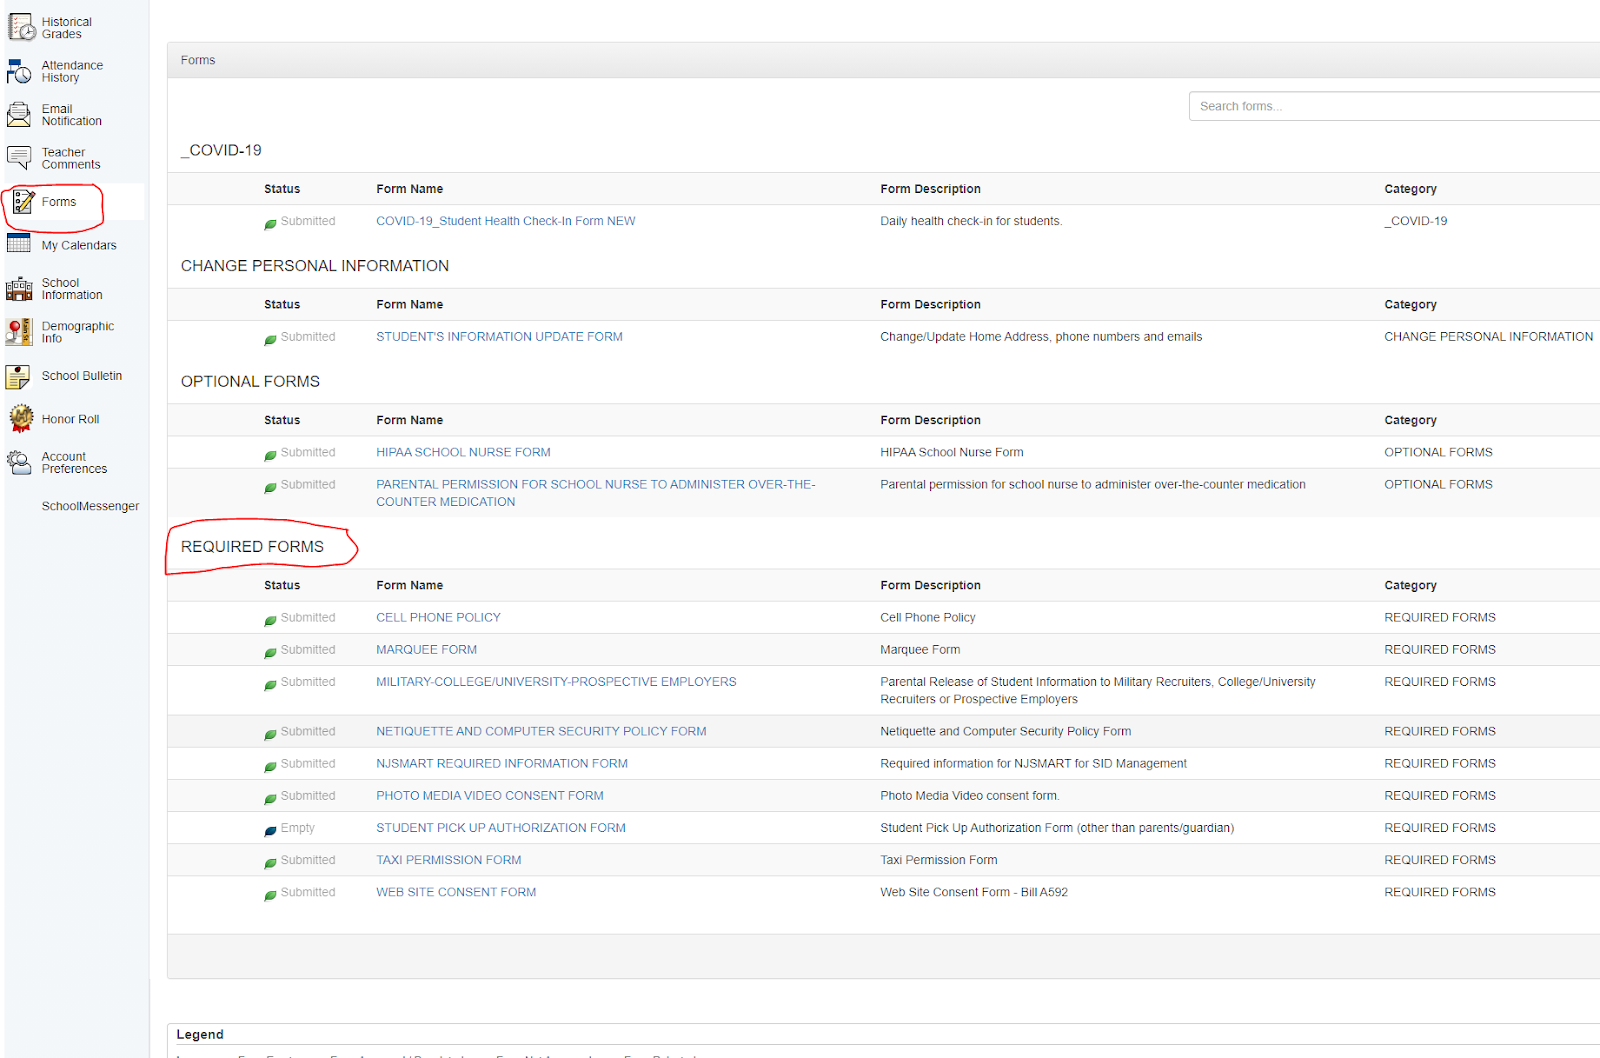Click status leaf icon for NJSMART form

(x=270, y=766)
